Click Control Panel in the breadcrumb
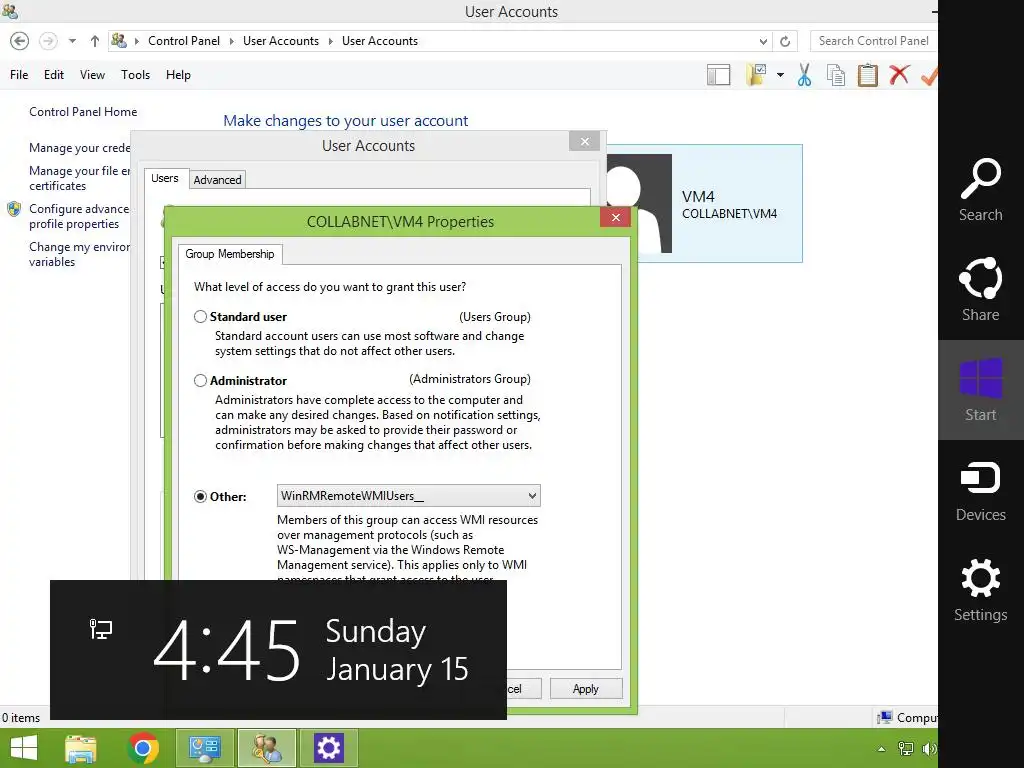The image size is (1024, 768). coord(184,41)
